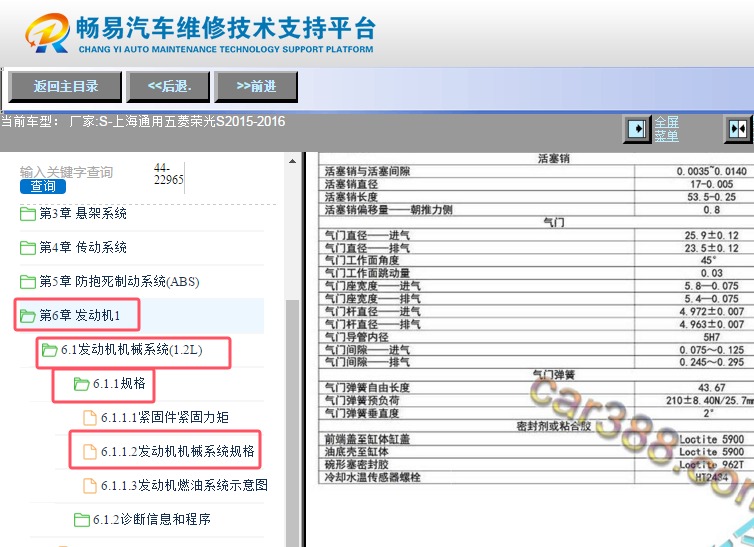The height and width of the screenshot is (547, 754).
Task: Click the 活塞销直径 row label
Action: tap(351, 184)
